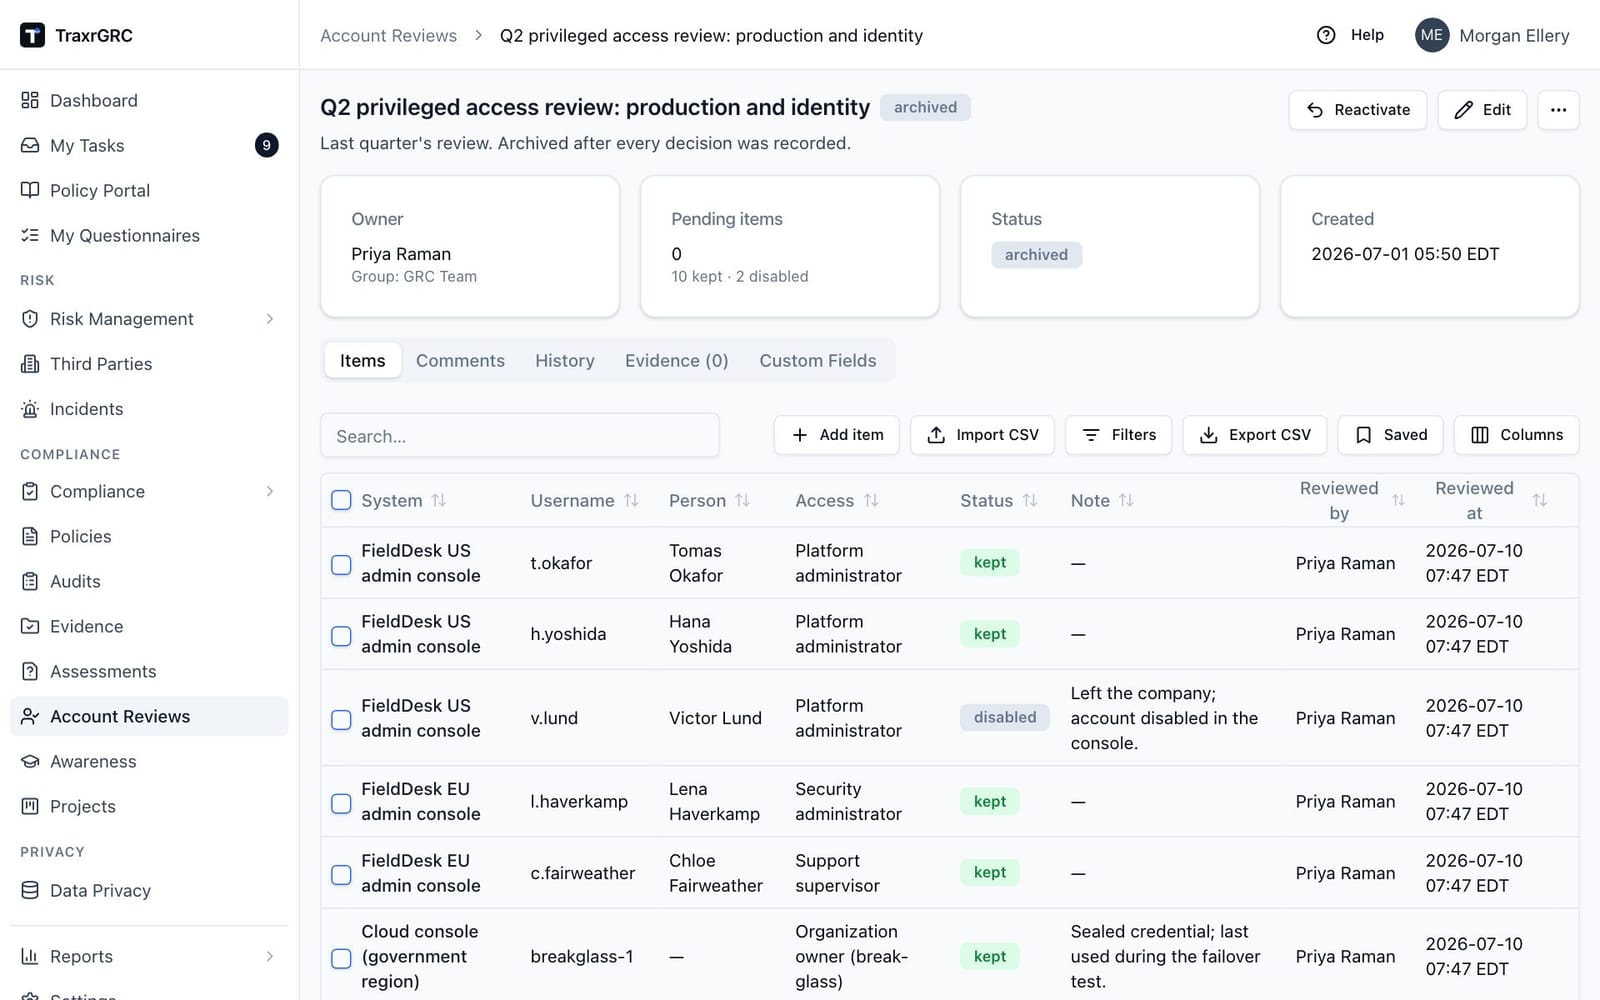Go to Account Reviews breadcrumb link
Image resolution: width=1600 pixels, height=1000 pixels.
[x=388, y=35]
